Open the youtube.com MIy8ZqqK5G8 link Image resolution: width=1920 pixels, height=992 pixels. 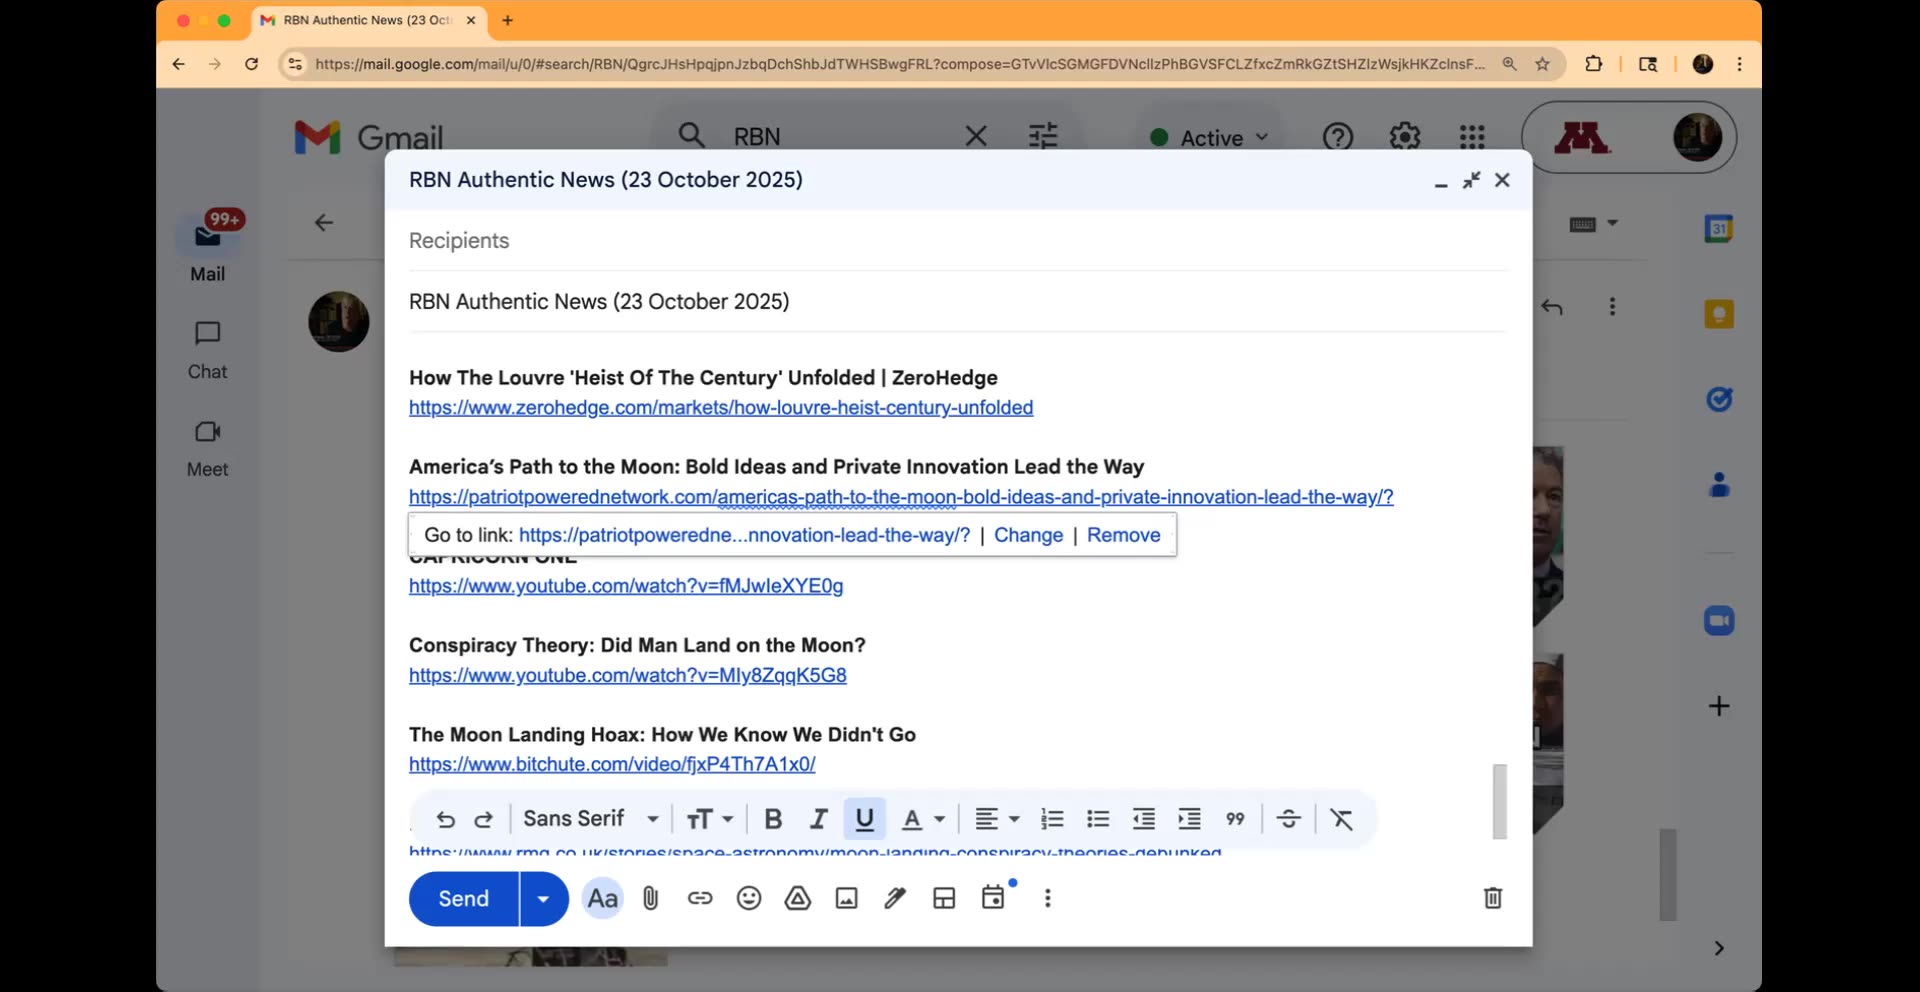[628, 676]
